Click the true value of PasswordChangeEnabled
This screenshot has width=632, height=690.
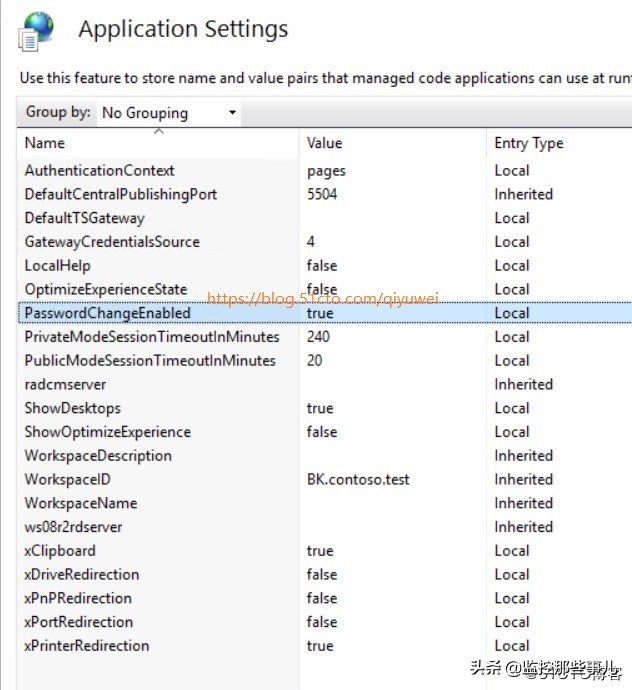[320, 313]
